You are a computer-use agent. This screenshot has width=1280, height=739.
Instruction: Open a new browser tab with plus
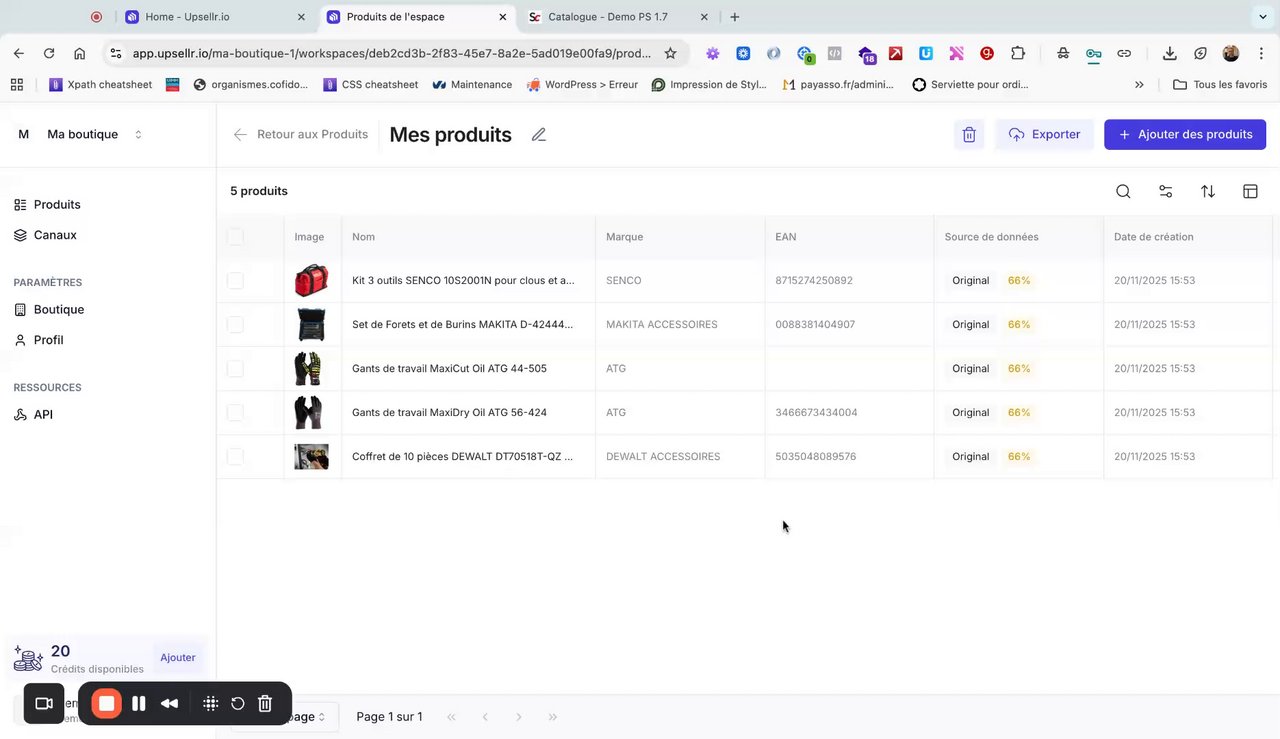[x=735, y=17]
